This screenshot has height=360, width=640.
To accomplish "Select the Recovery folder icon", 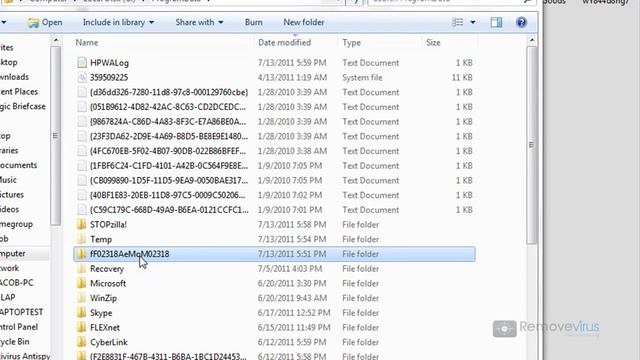I will (x=82, y=269).
